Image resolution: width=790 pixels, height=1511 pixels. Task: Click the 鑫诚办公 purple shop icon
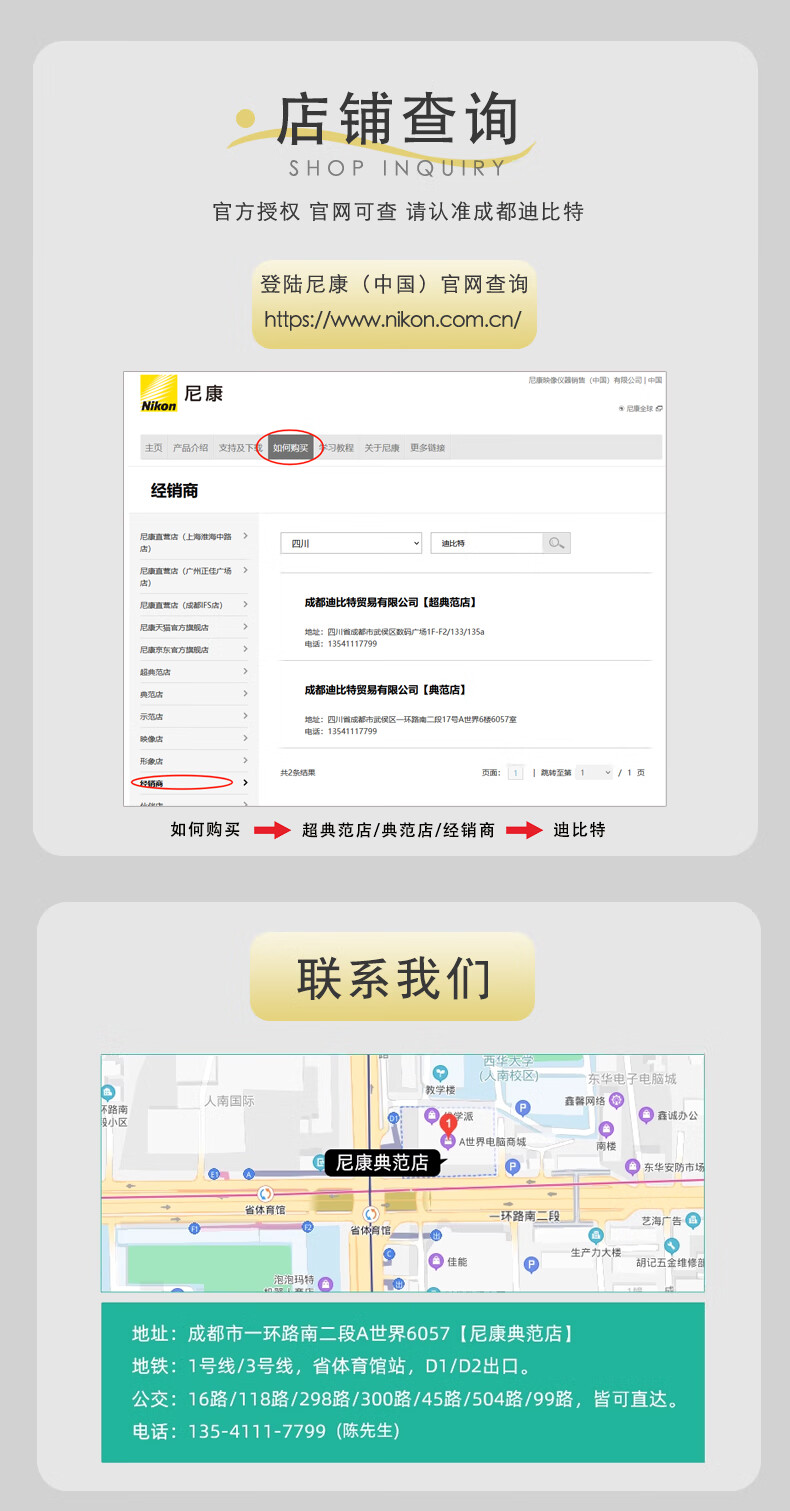point(647,1115)
